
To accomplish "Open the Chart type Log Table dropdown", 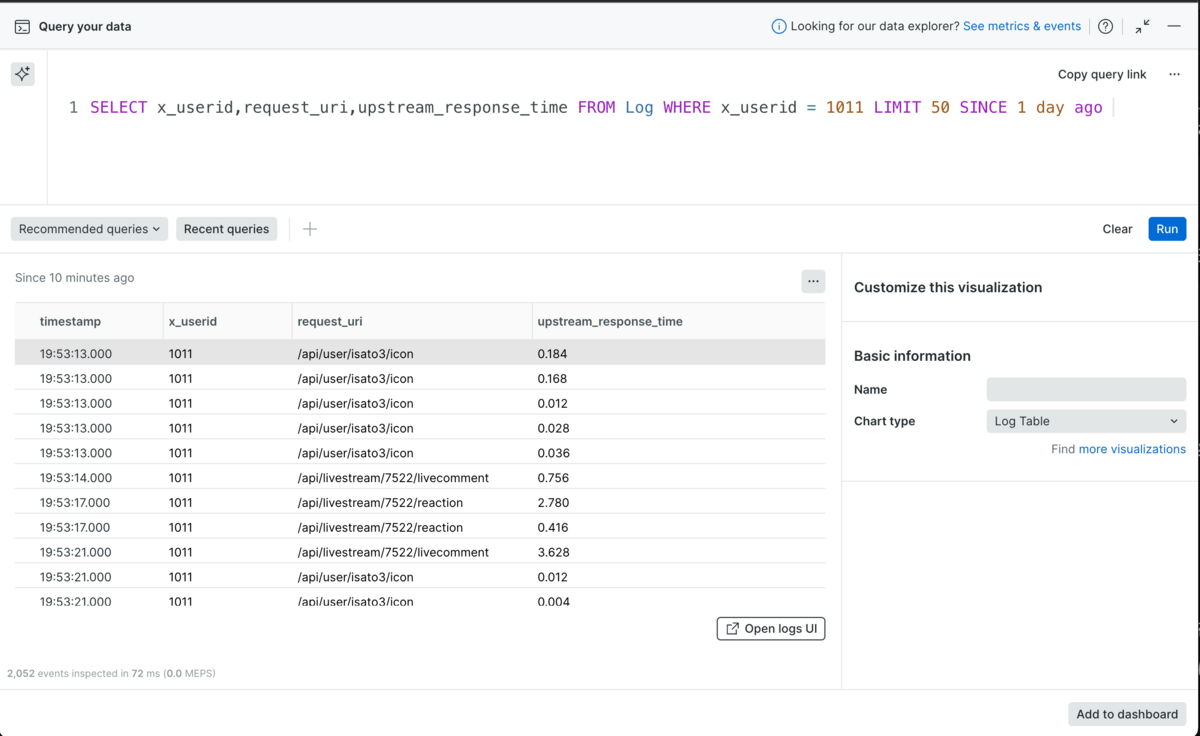I will 1086,421.
